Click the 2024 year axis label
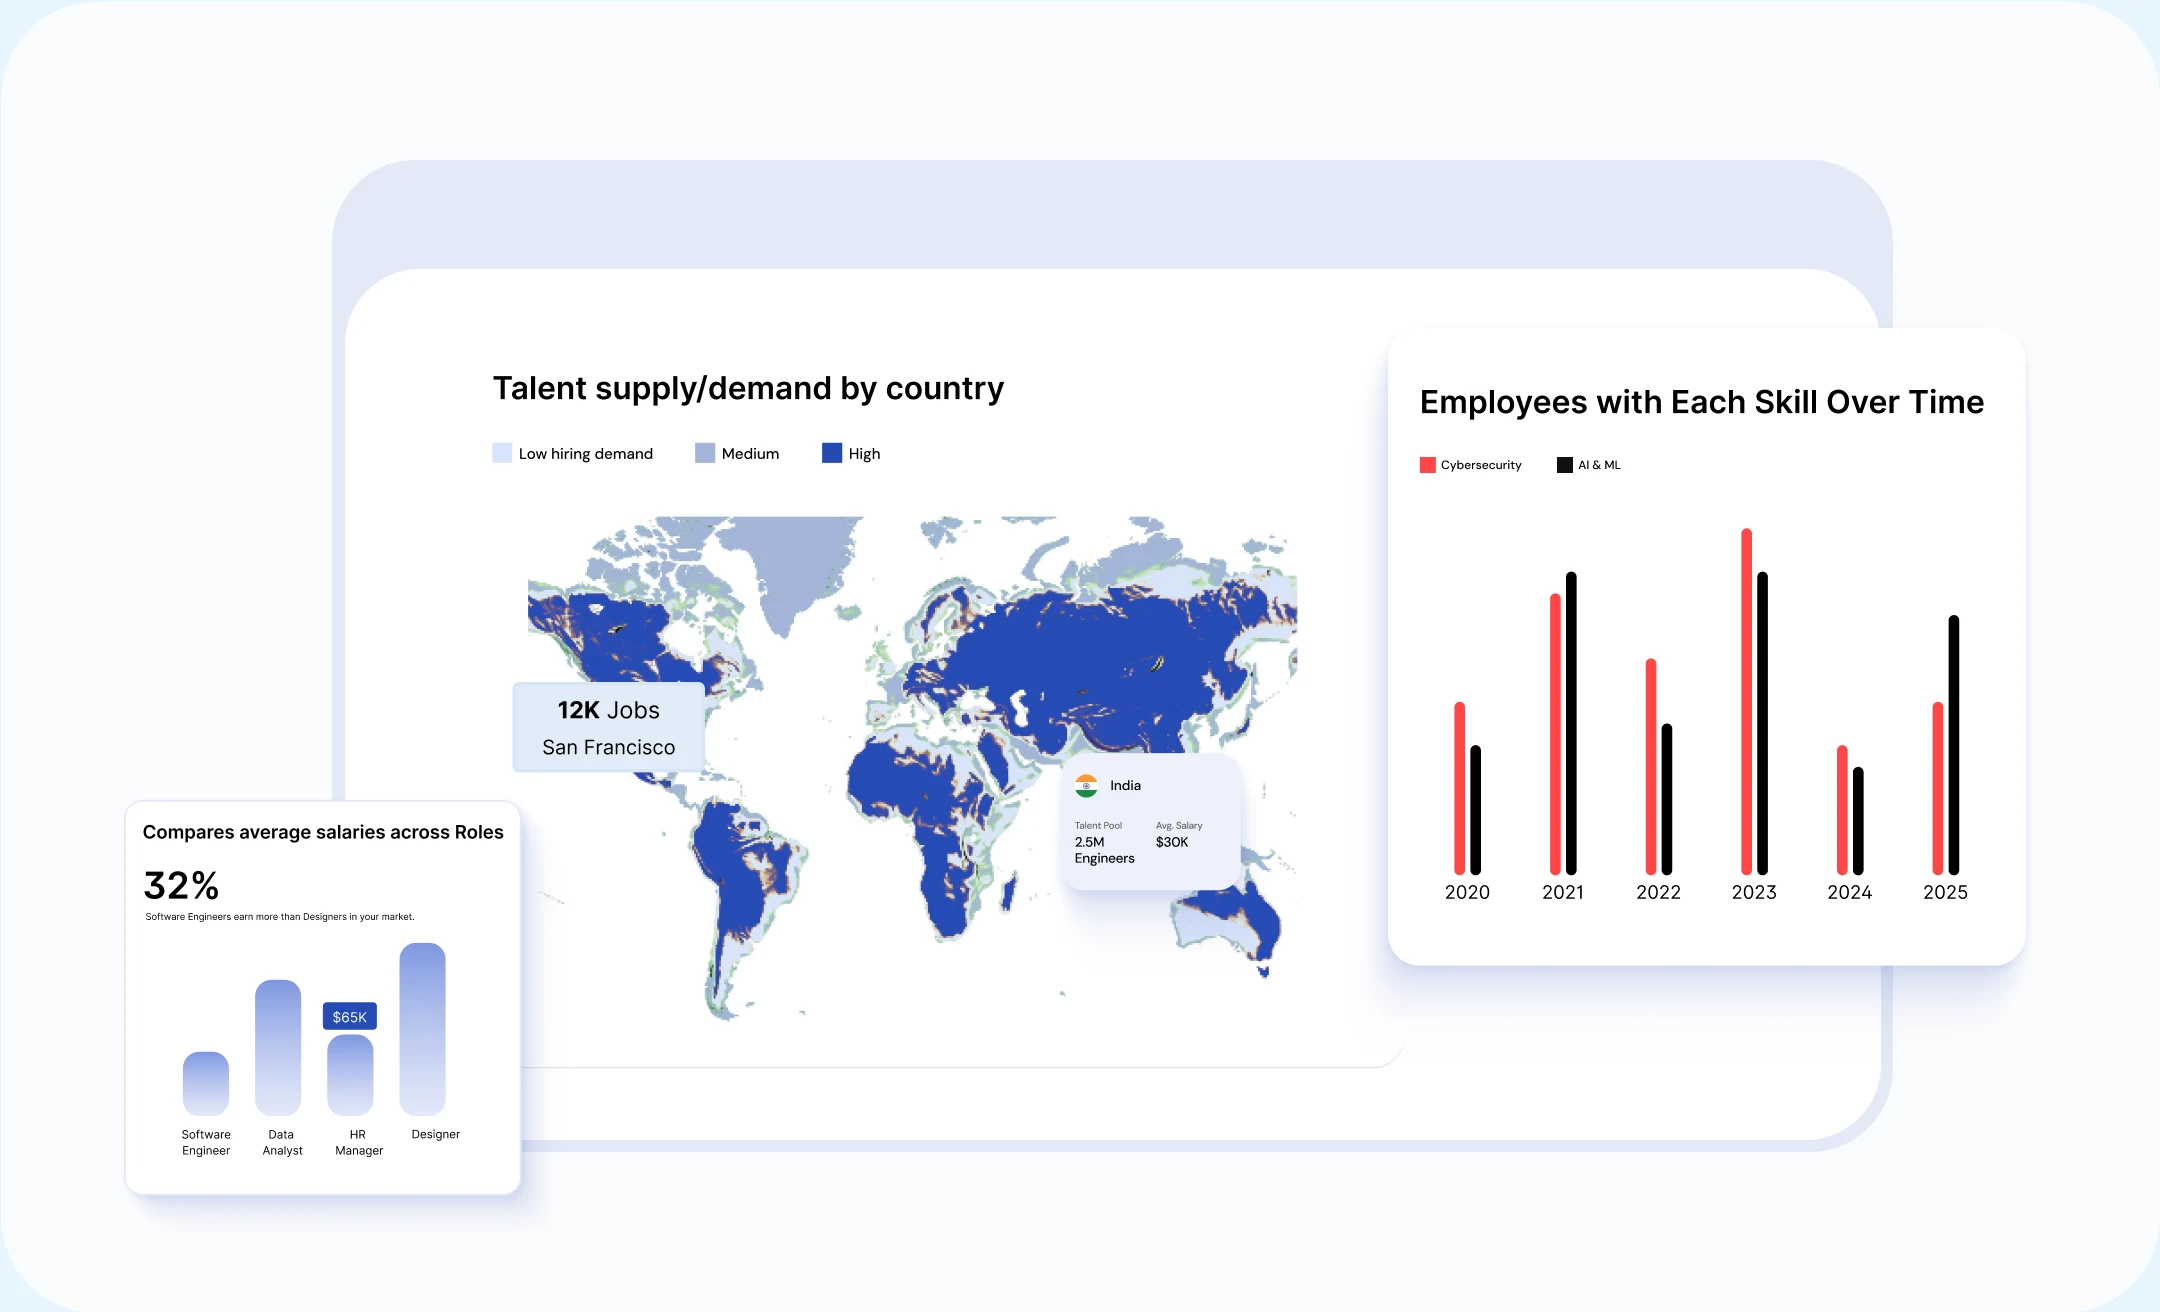Screen dimensions: 2160x1312 (1849, 892)
